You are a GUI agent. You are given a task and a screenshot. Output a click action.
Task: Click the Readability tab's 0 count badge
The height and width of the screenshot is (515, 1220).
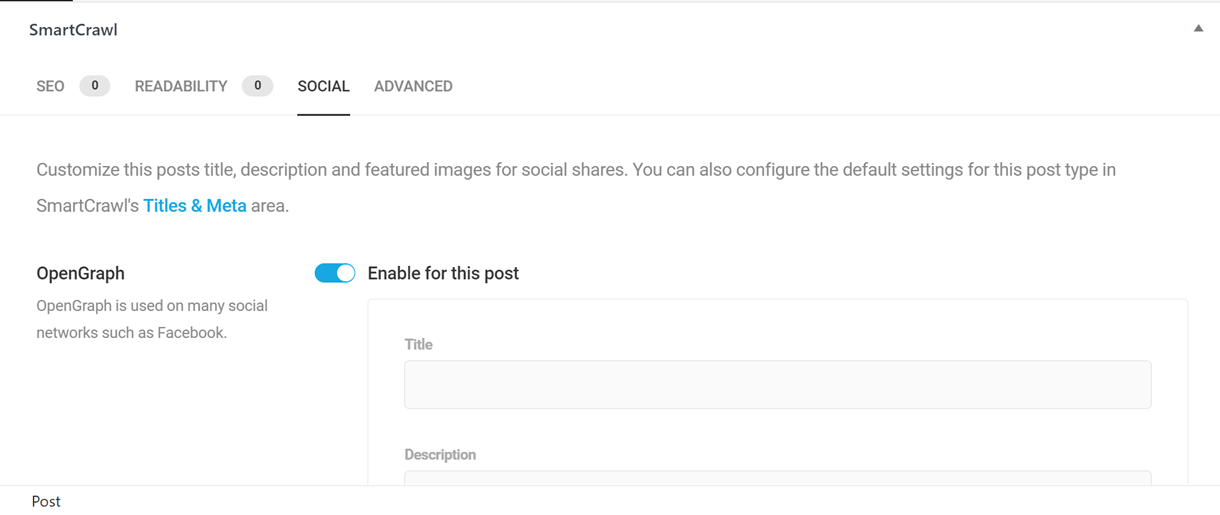pyautogui.click(x=257, y=86)
